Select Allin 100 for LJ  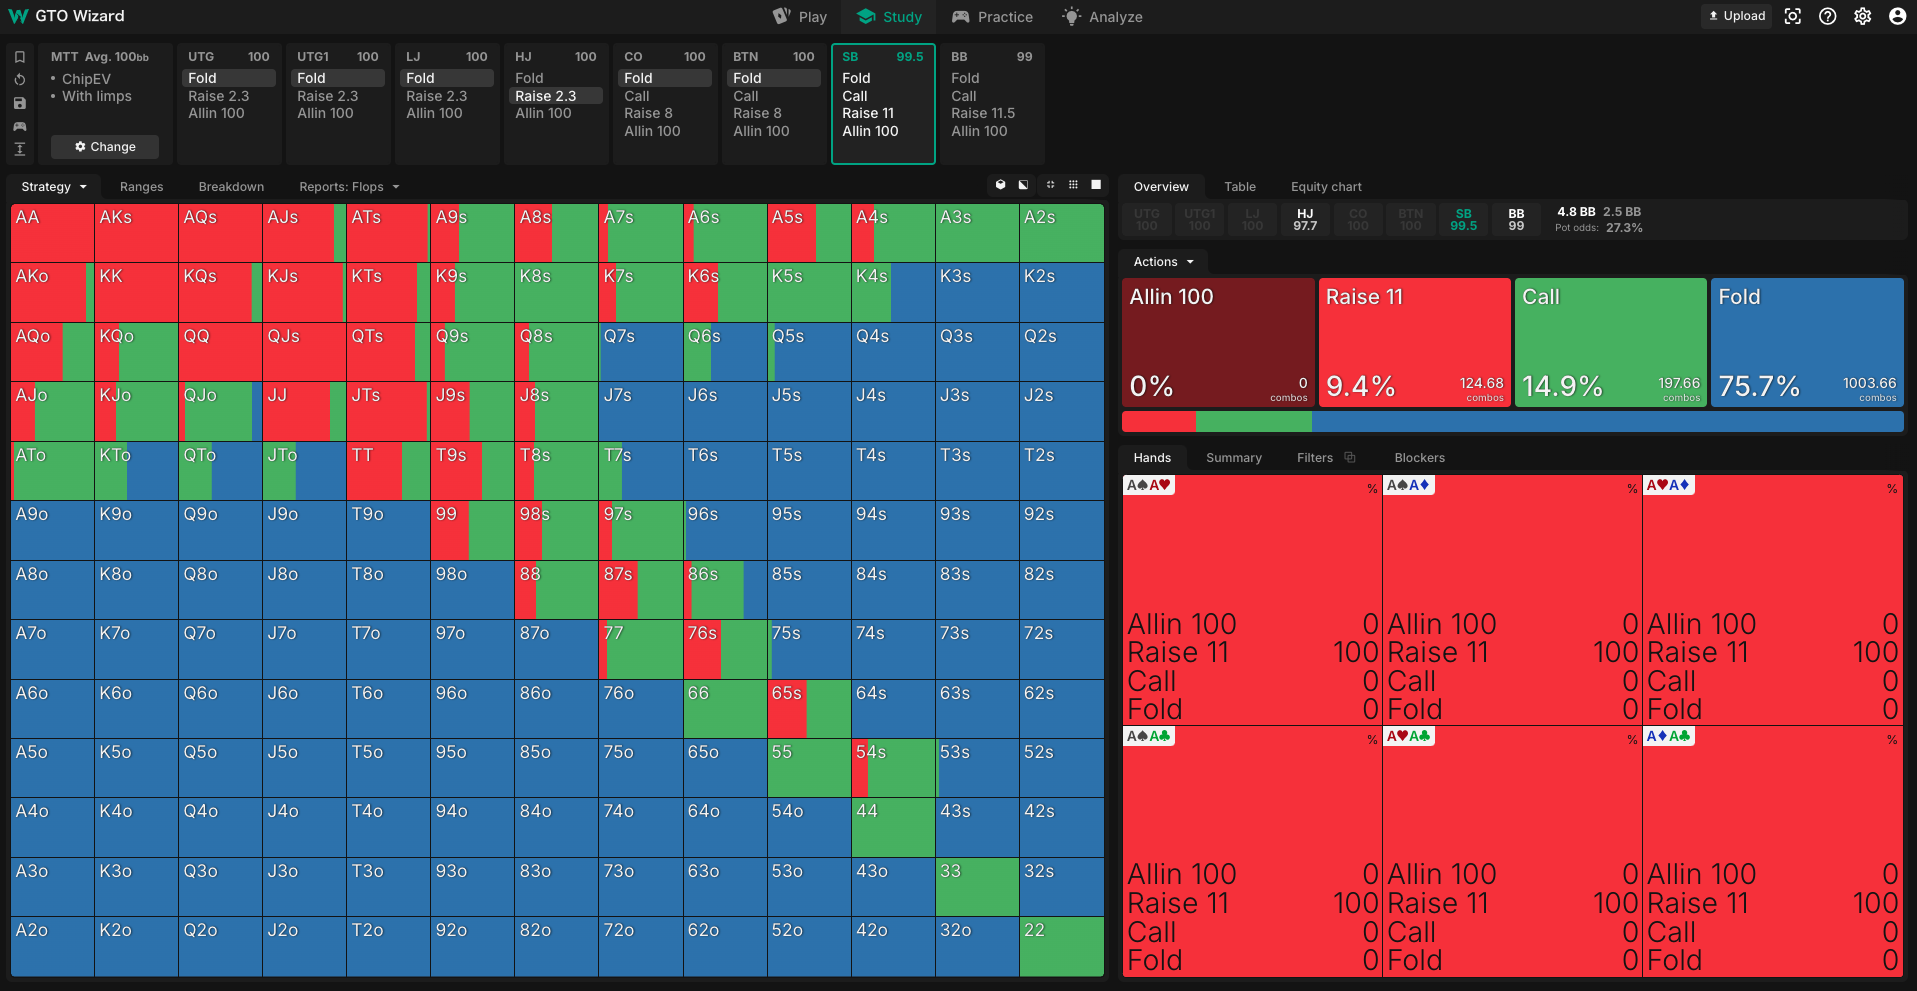pos(447,113)
